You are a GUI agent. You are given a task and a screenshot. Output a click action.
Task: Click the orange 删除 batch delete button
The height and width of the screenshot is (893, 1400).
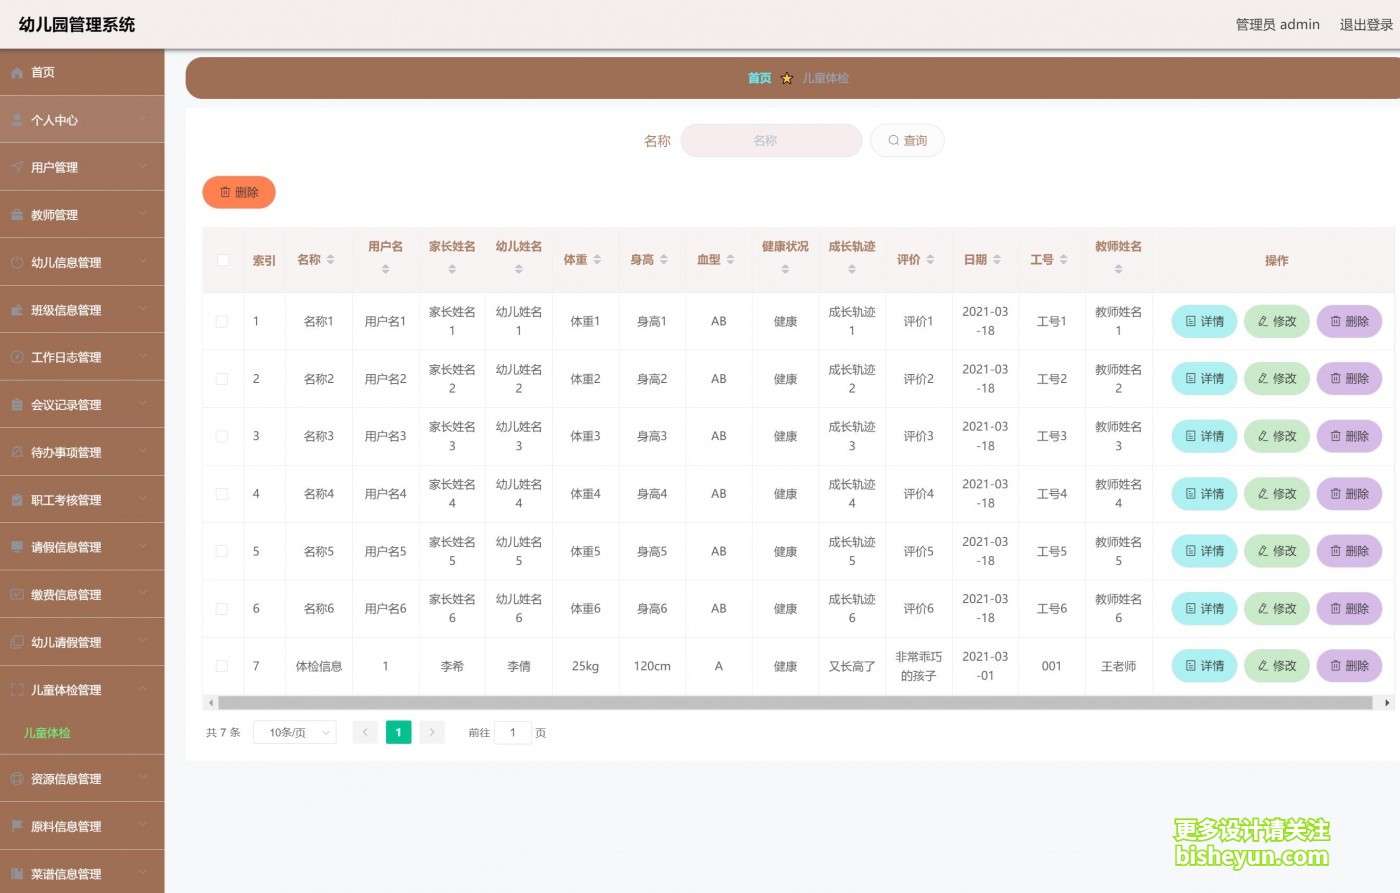pyautogui.click(x=239, y=192)
